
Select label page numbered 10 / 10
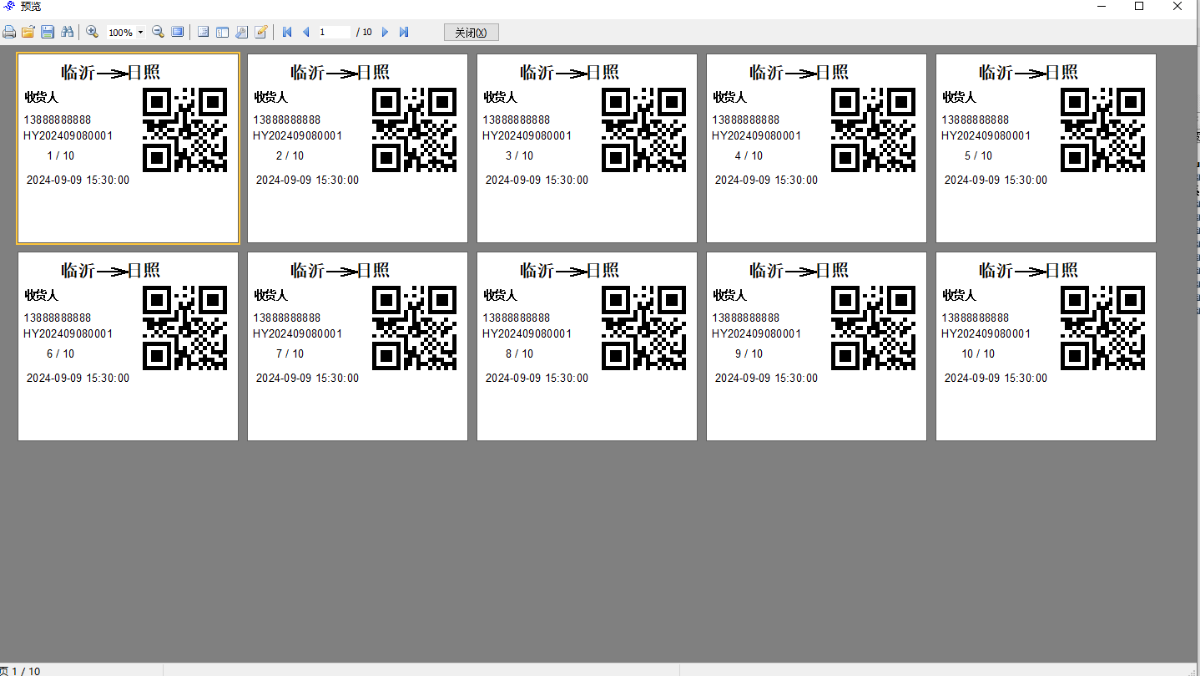click(x=1046, y=346)
